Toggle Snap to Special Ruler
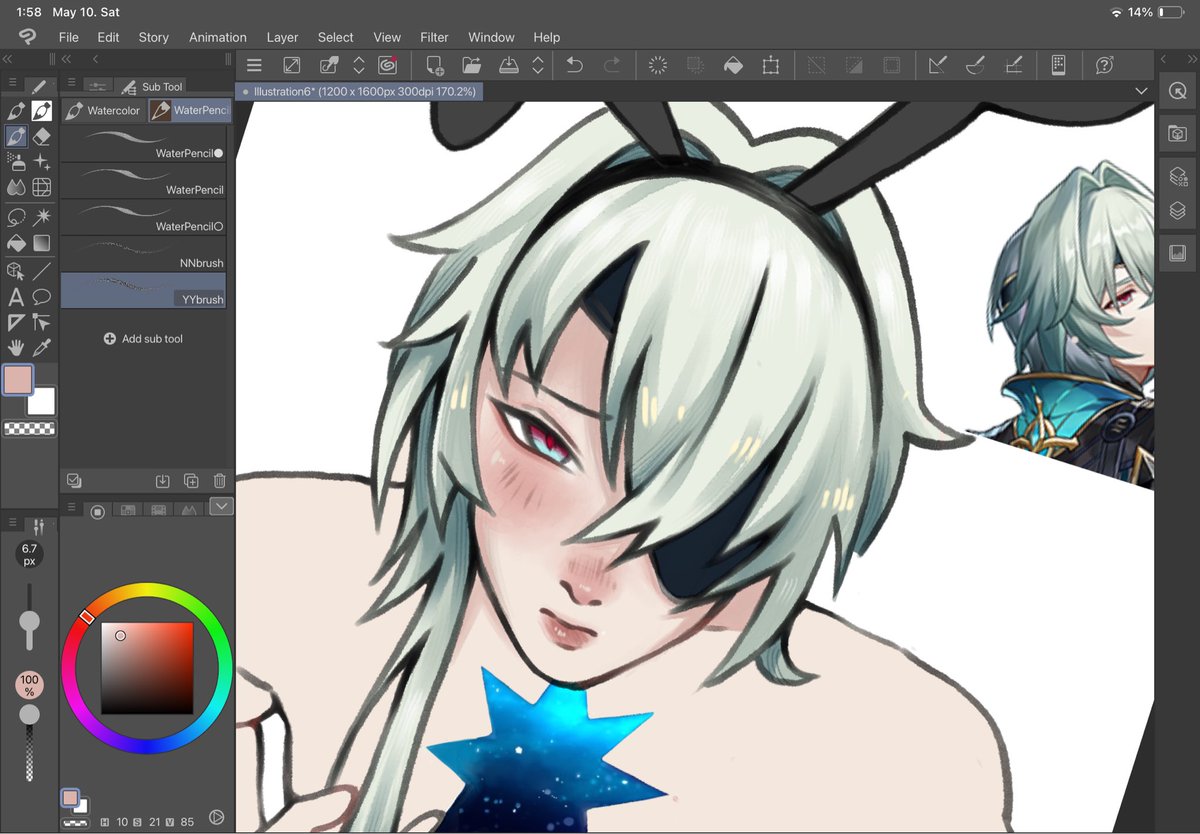Viewport: 1200px width, 834px height. pyautogui.click(x=975, y=65)
